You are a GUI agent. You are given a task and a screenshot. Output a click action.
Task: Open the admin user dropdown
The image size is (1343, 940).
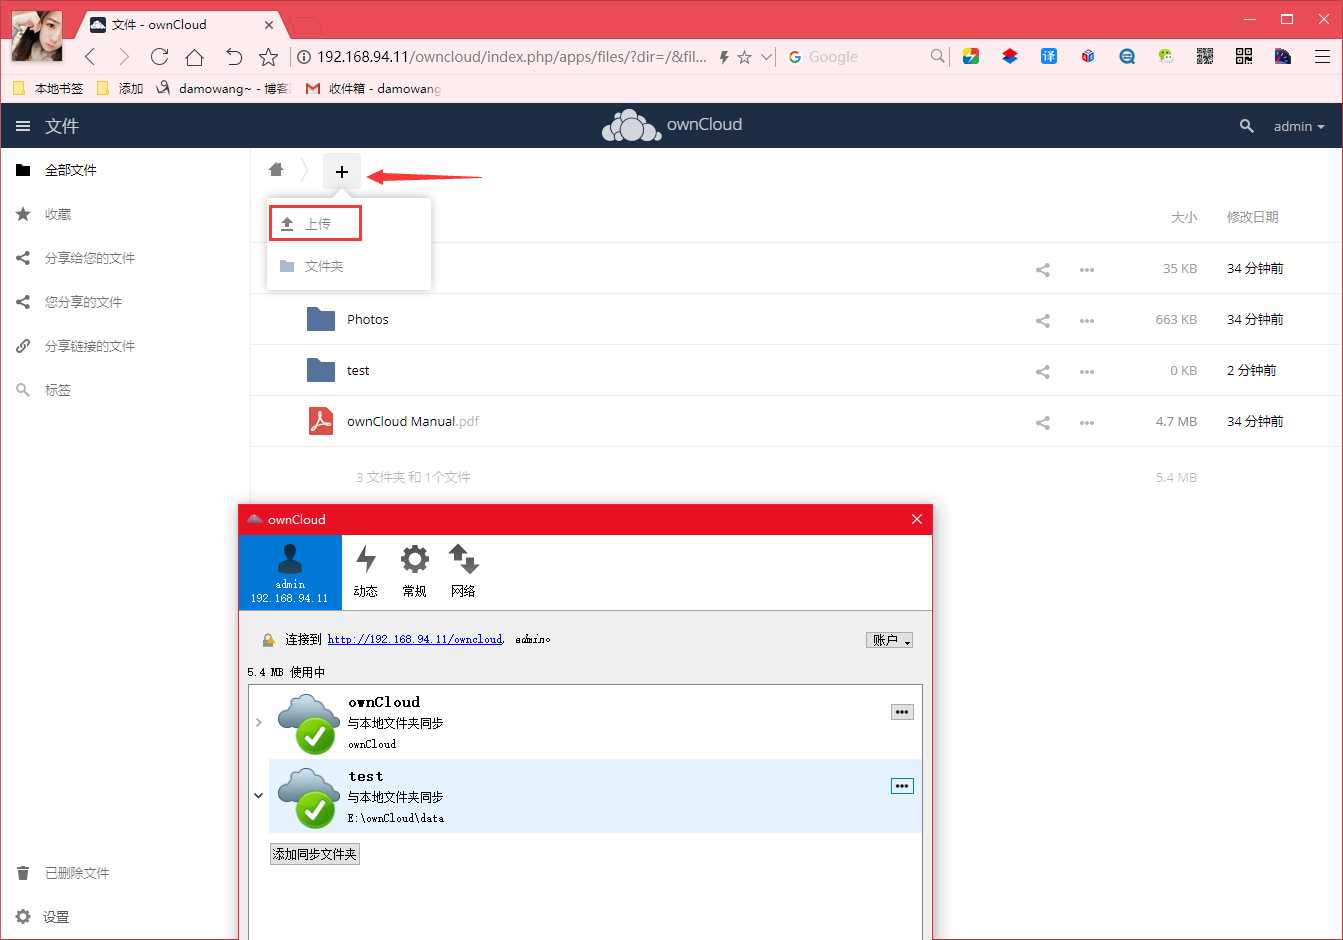click(1298, 126)
